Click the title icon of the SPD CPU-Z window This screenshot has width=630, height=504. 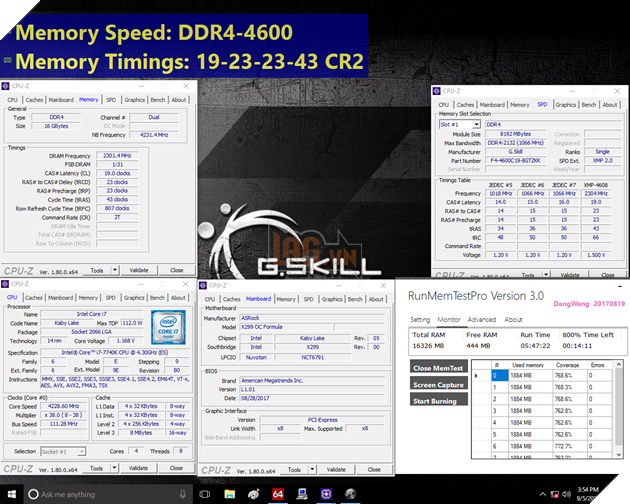tap(437, 91)
